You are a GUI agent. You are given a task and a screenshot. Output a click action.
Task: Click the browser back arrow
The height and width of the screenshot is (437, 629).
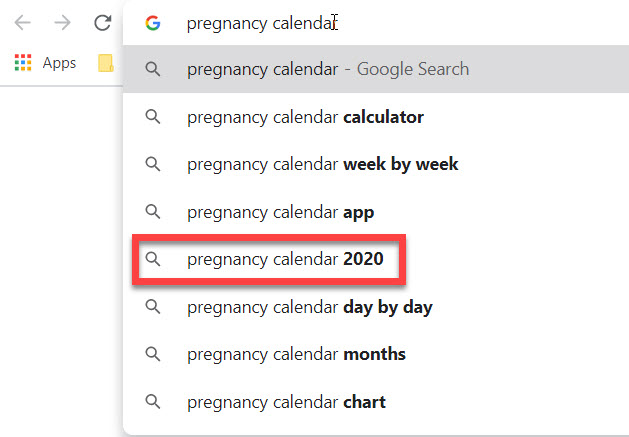coord(23,23)
